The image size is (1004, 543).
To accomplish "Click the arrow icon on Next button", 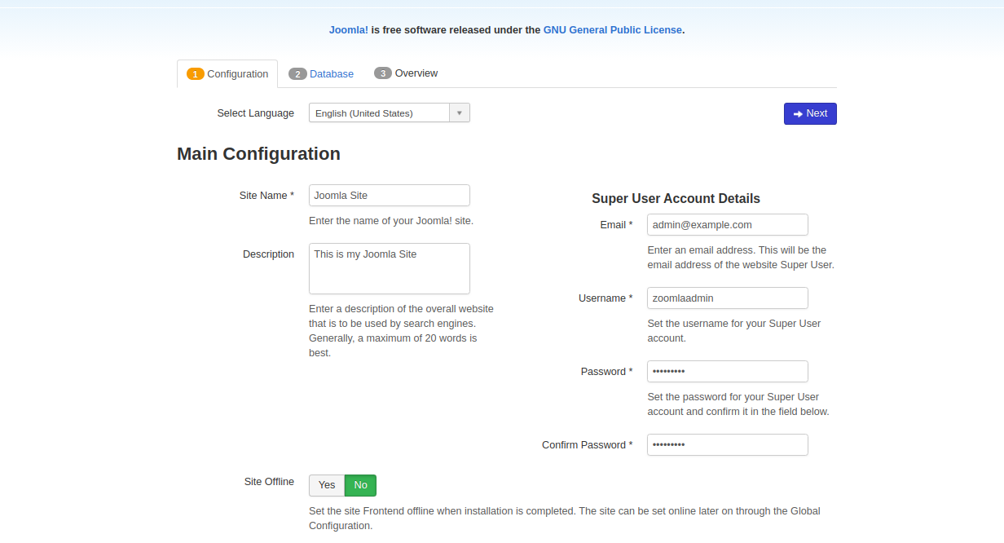I will 798,114.
